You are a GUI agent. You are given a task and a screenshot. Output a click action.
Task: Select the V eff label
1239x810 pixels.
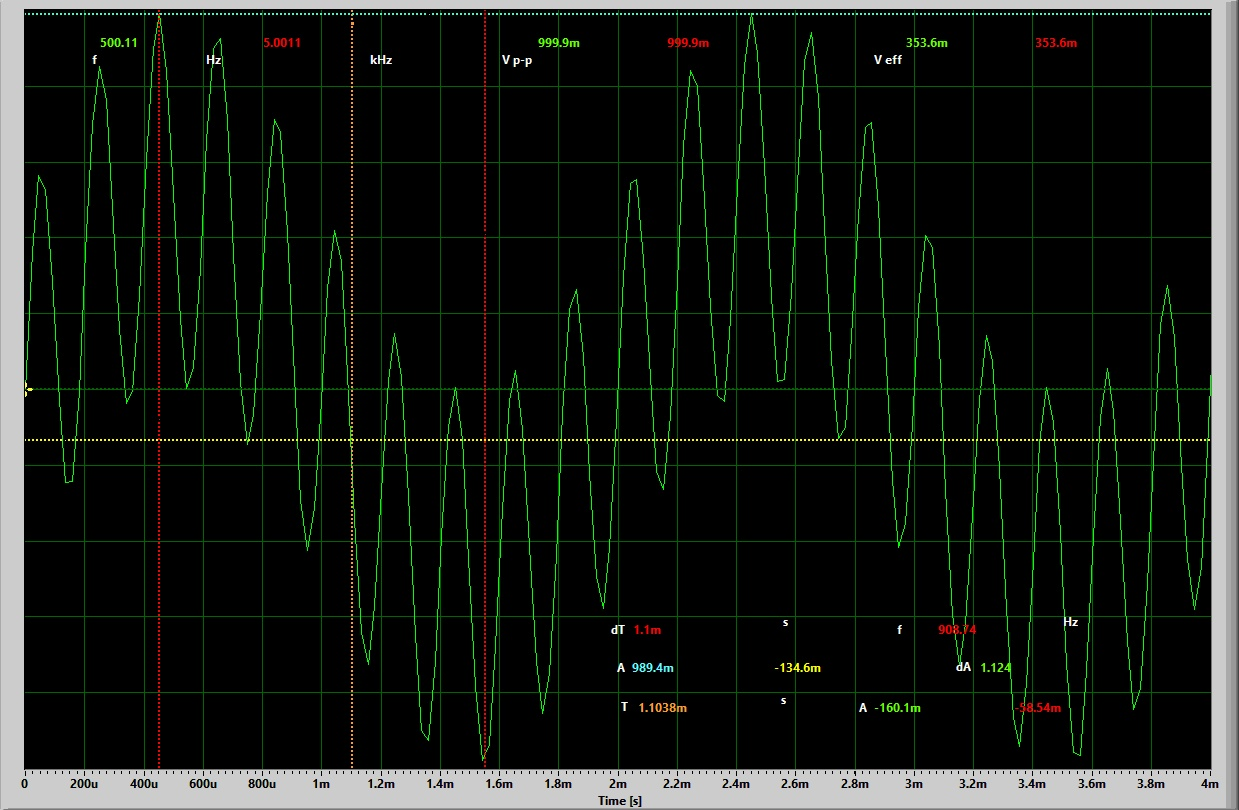pos(888,60)
